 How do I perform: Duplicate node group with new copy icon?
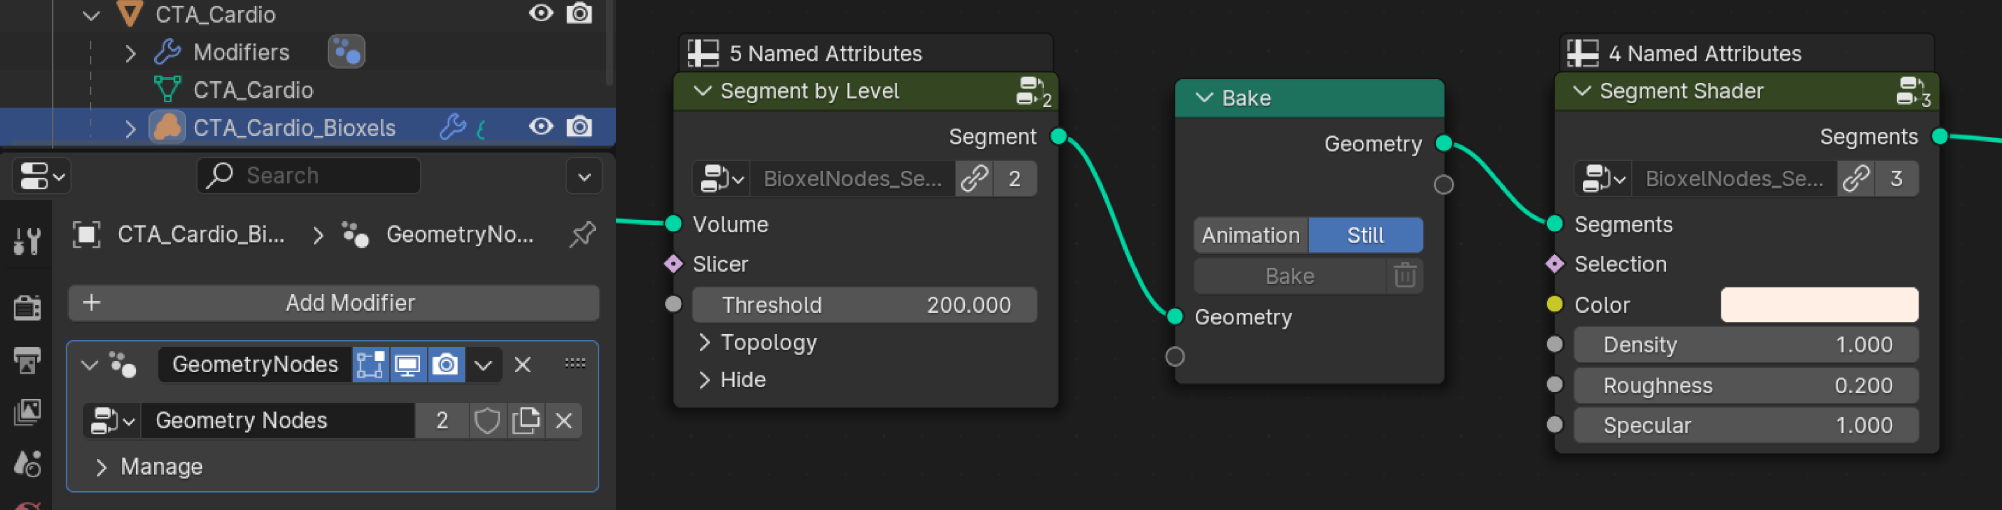click(x=526, y=421)
